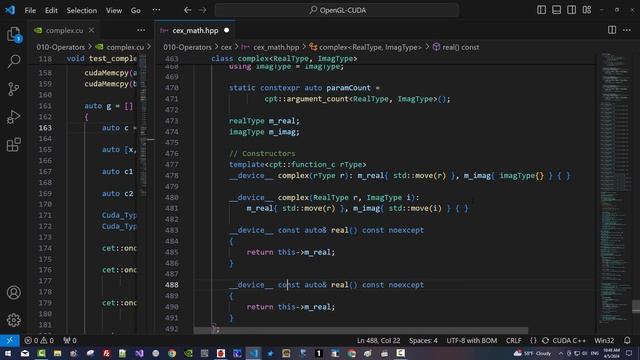
Task: Open Customize Layout icon in title bar
Action: (x=587, y=10)
